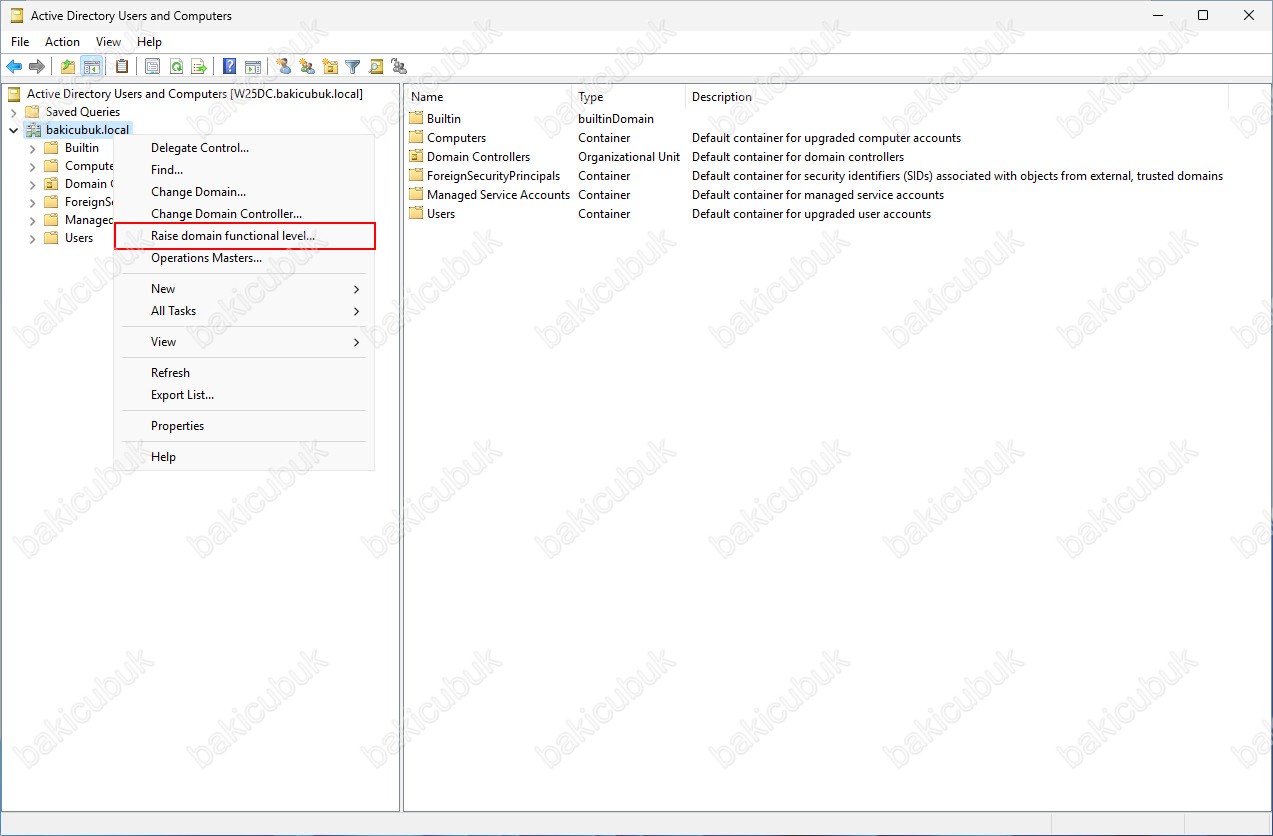Choose Help at bottom of context menu
Viewport: 1273px width, 836px height.
[244, 457]
